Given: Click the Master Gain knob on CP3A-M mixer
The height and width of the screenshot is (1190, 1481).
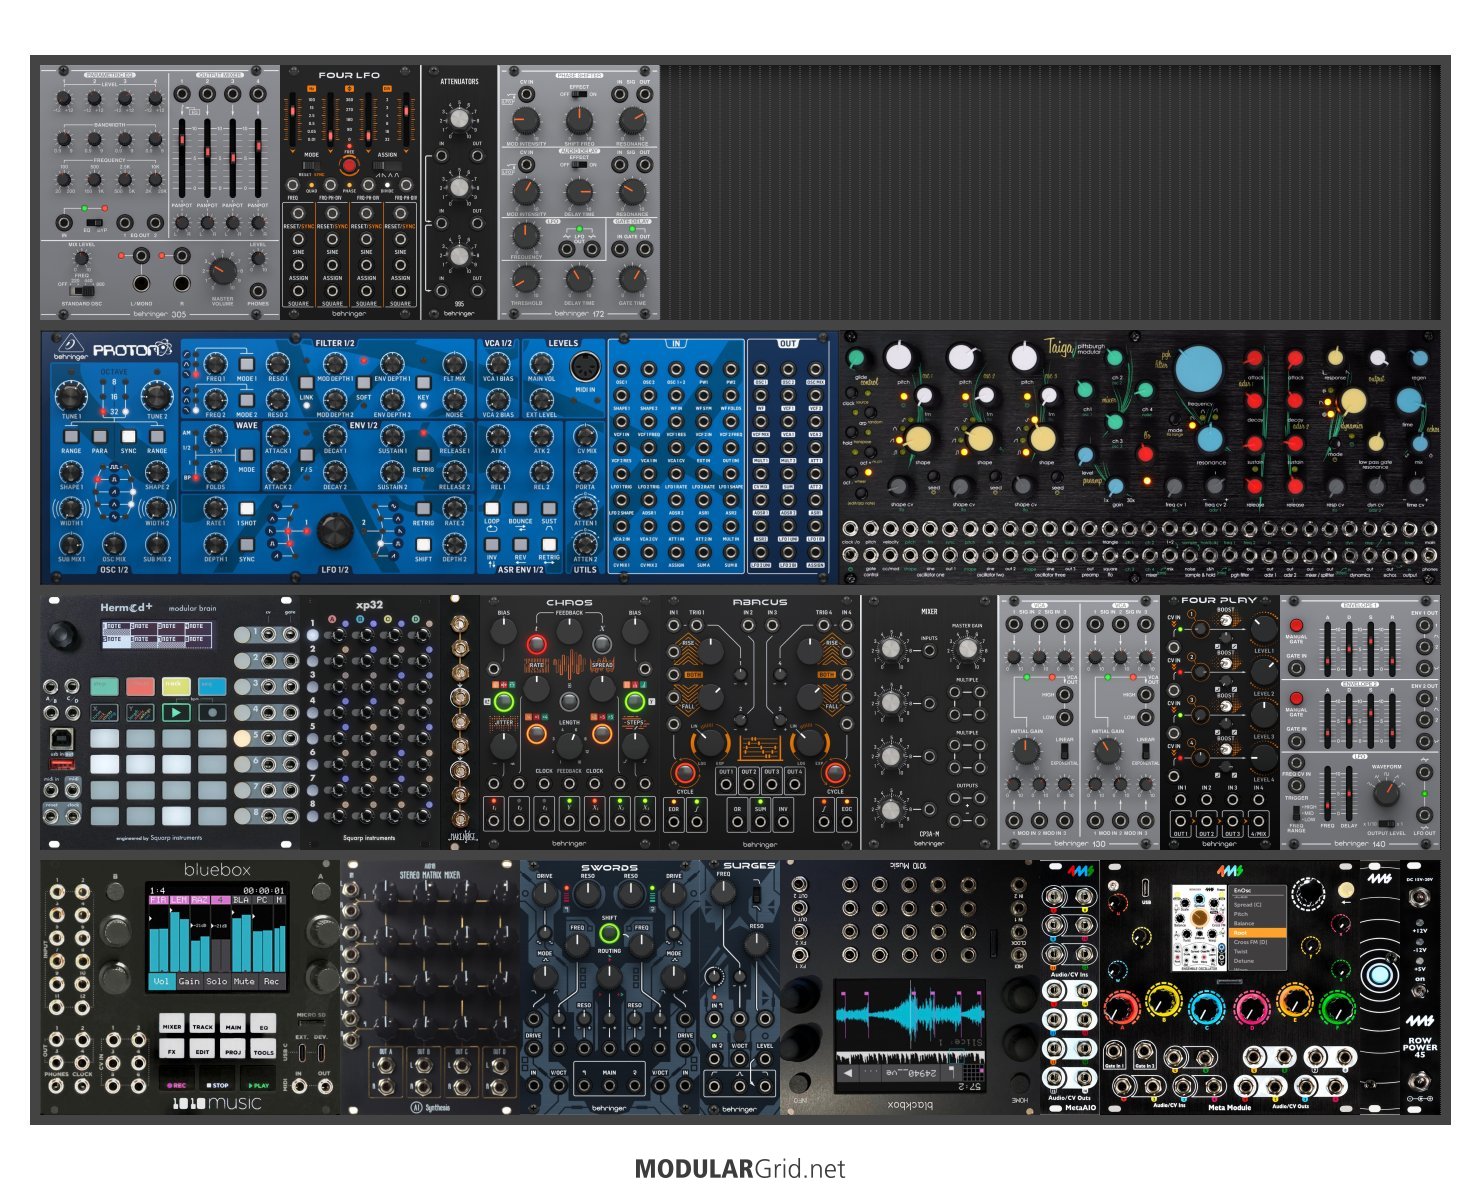Looking at the screenshot, I should tap(967, 649).
